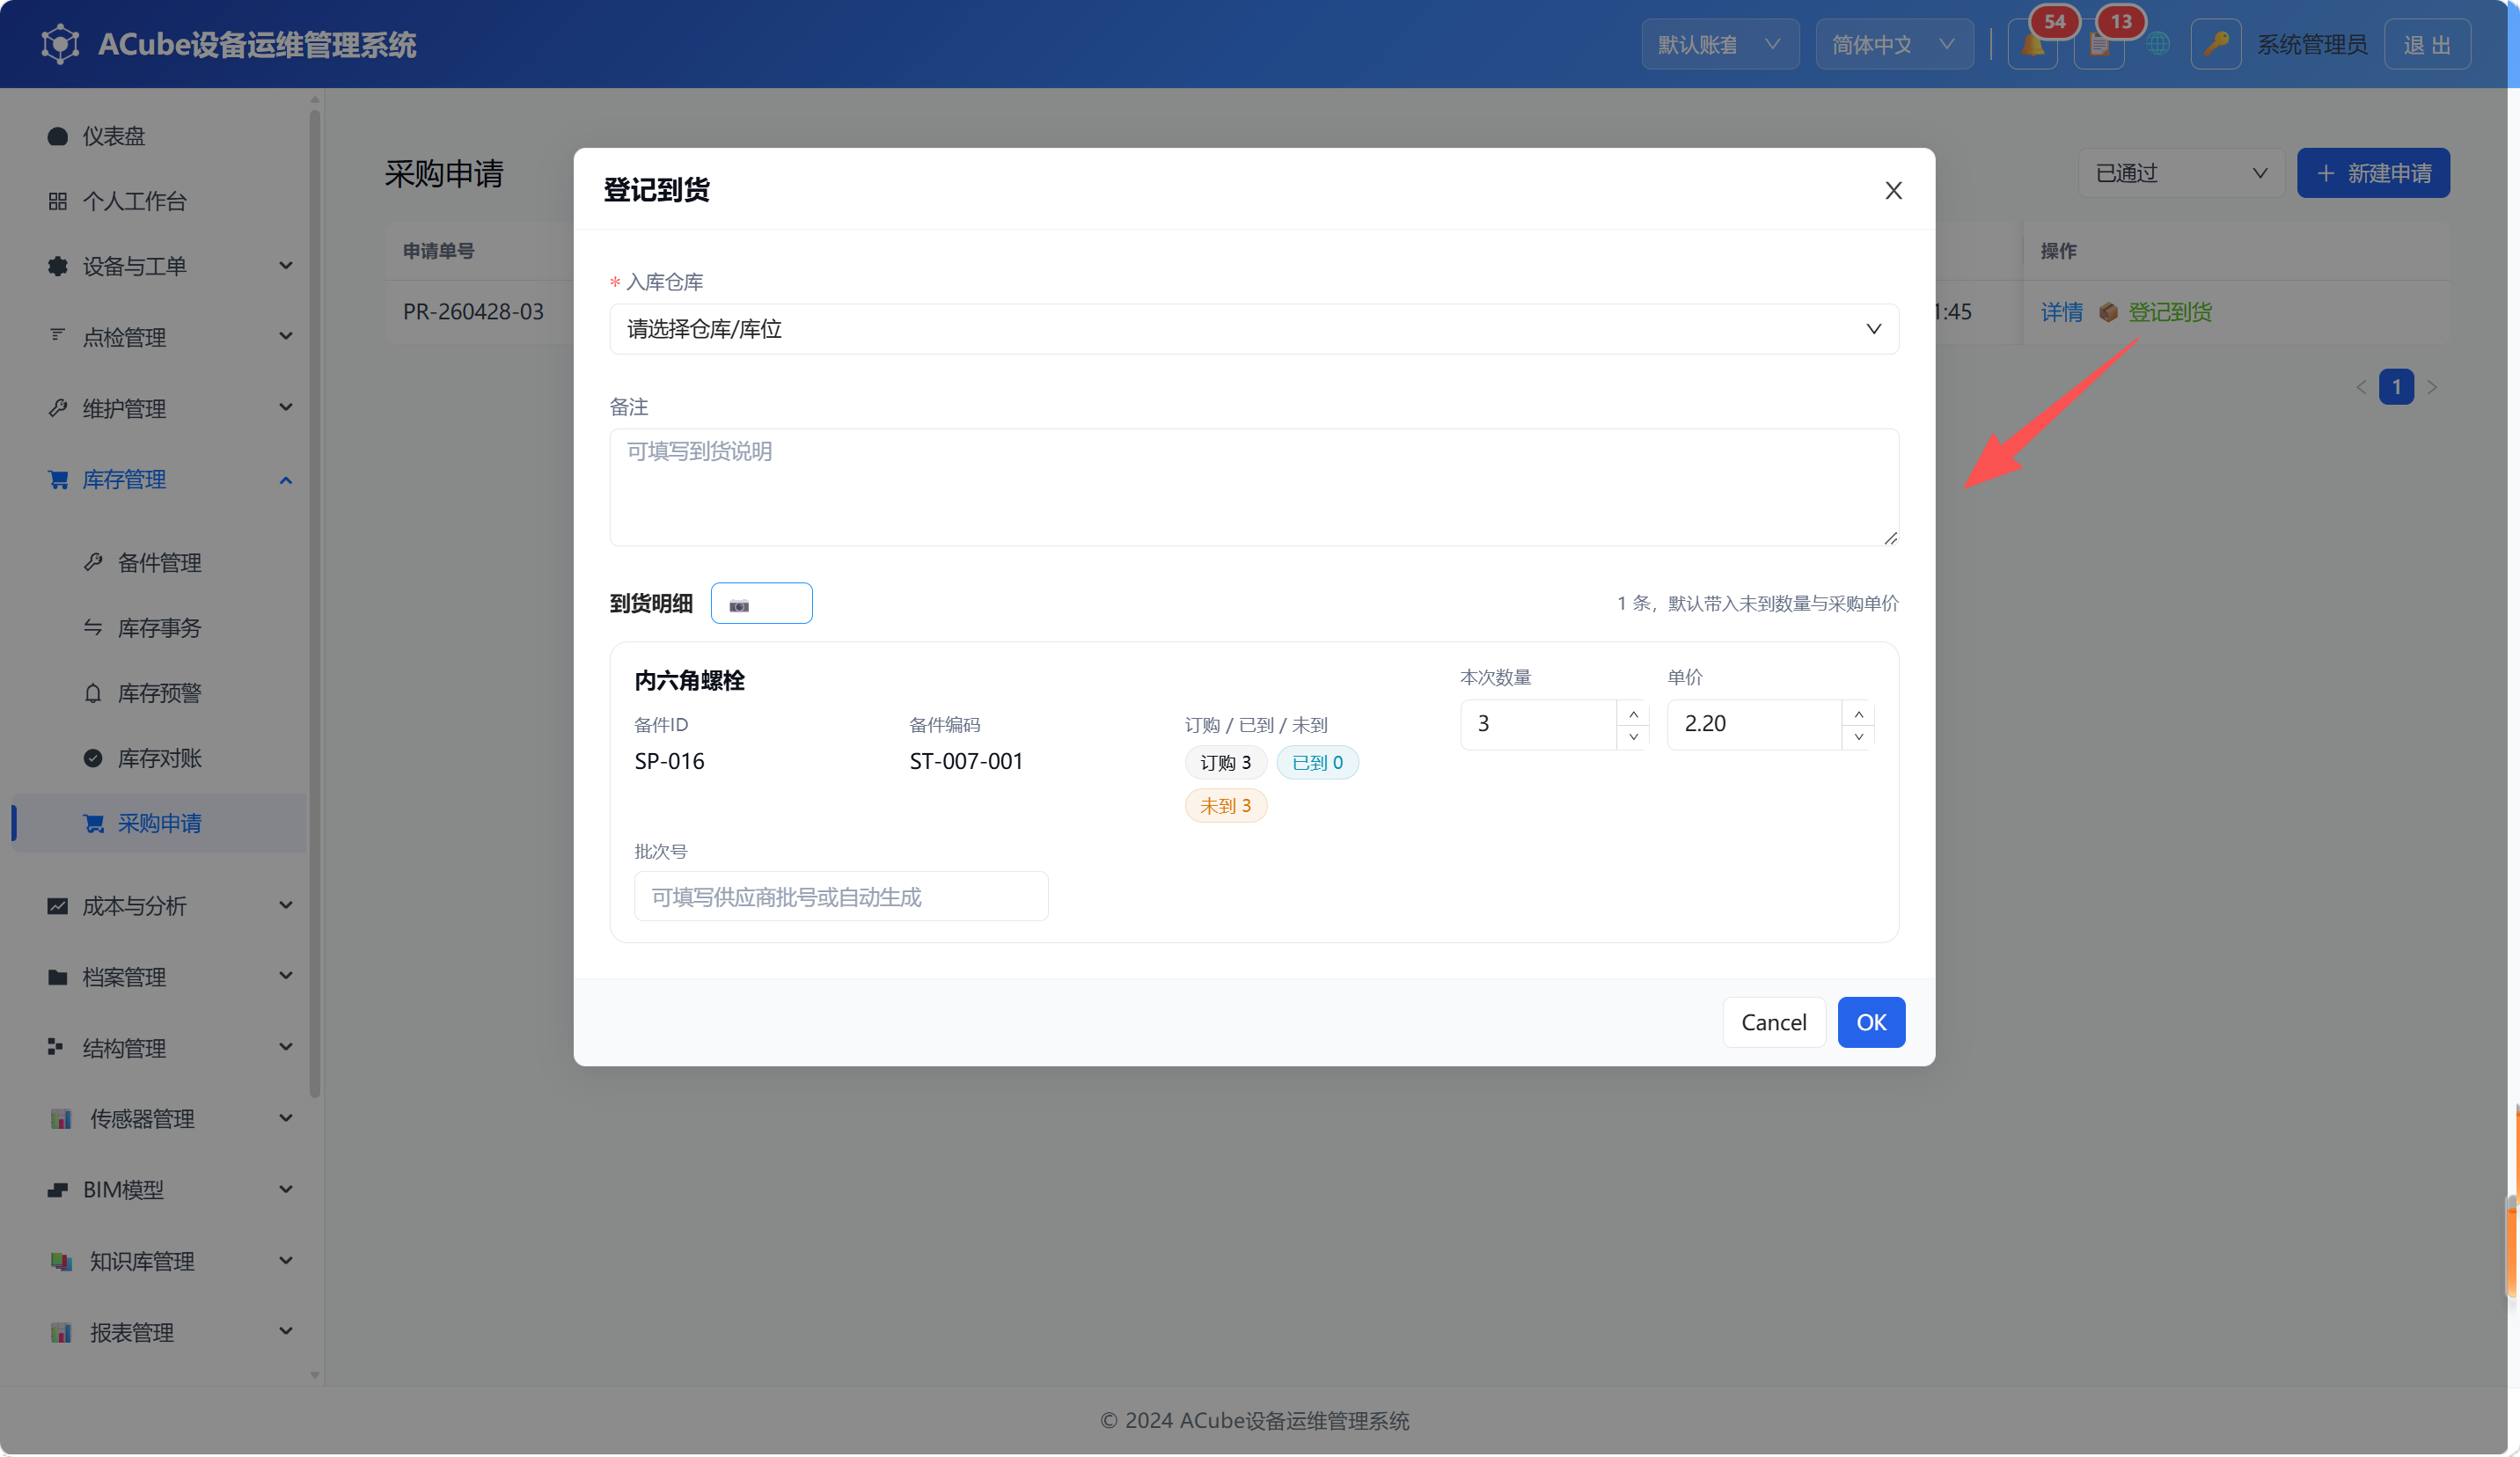
Task: Decrease 本次数量 with the down arrow
Action: pos(1633,737)
